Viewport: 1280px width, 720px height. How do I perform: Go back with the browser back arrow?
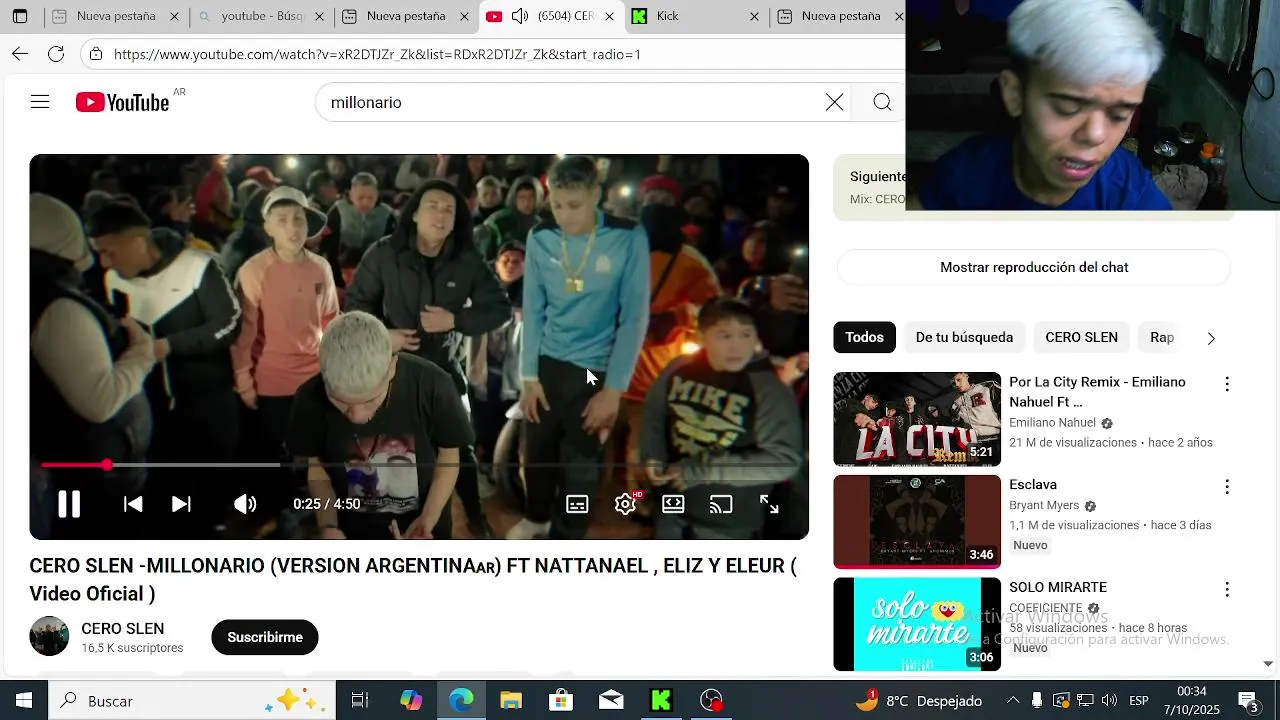click(20, 54)
